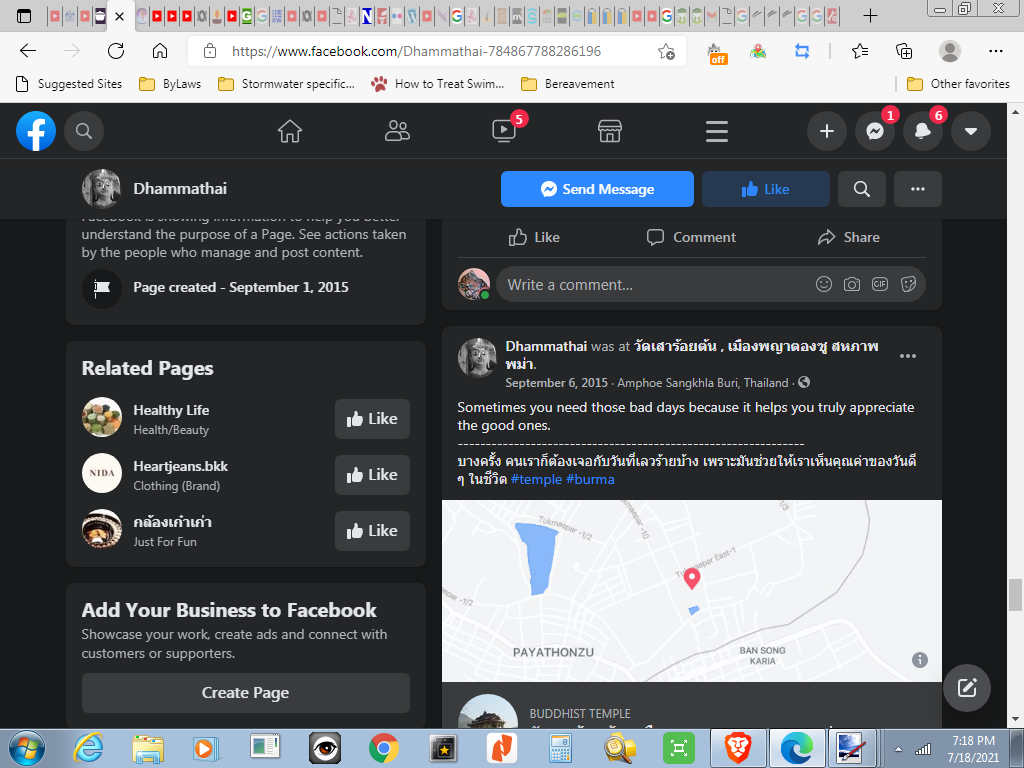
Task: Insert an emoji in the comment
Action: tap(824, 284)
